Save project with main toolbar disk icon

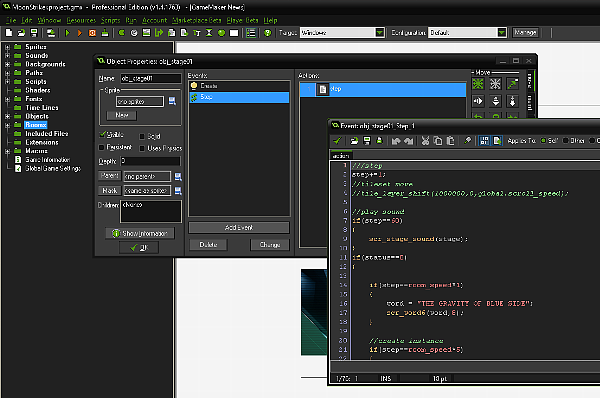point(34,33)
